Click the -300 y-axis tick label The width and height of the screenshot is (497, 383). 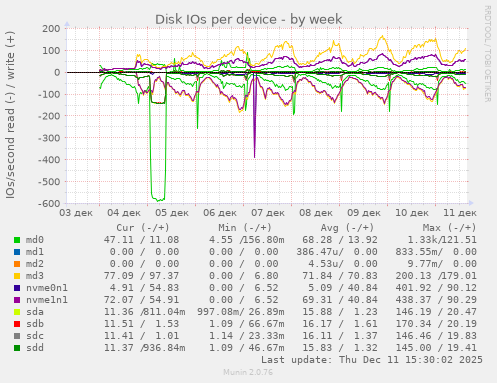[49, 138]
